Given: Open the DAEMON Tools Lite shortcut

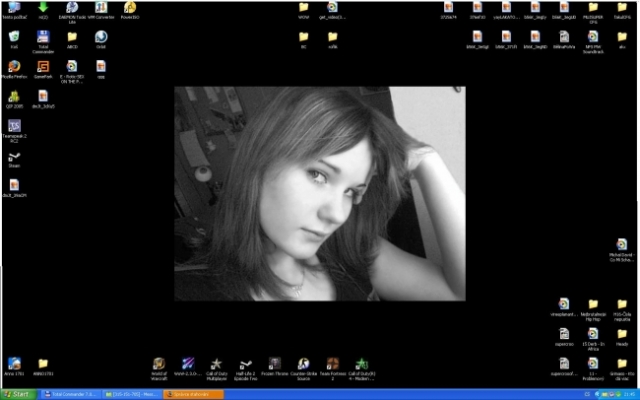Looking at the screenshot, I should tap(72, 12).
